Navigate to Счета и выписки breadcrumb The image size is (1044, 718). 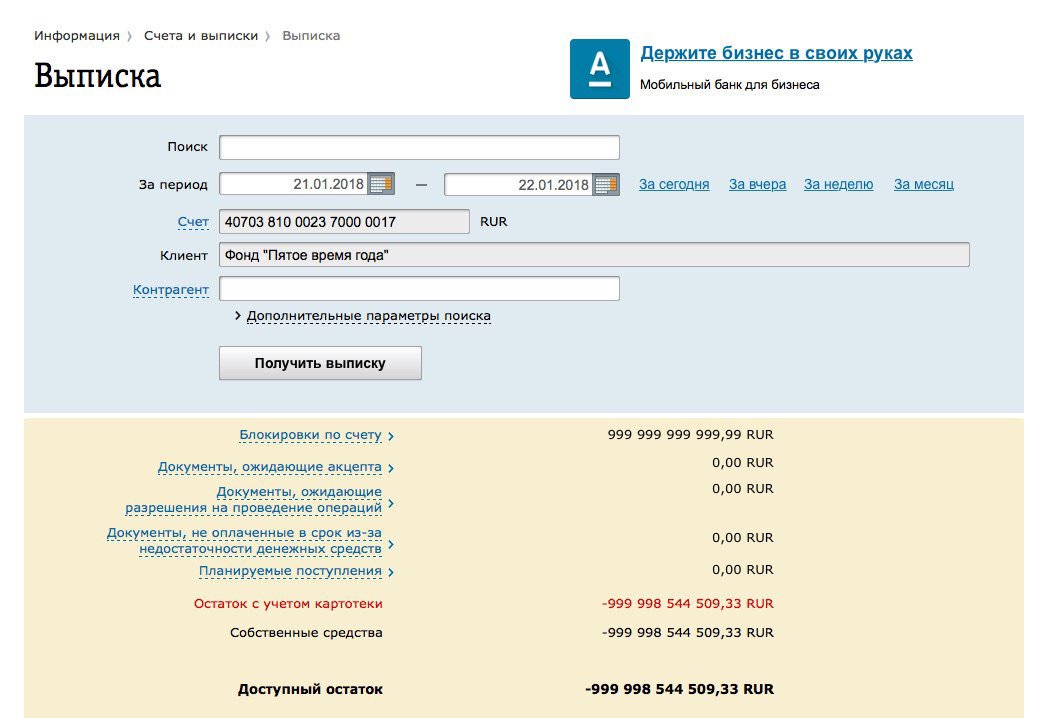click(200, 36)
